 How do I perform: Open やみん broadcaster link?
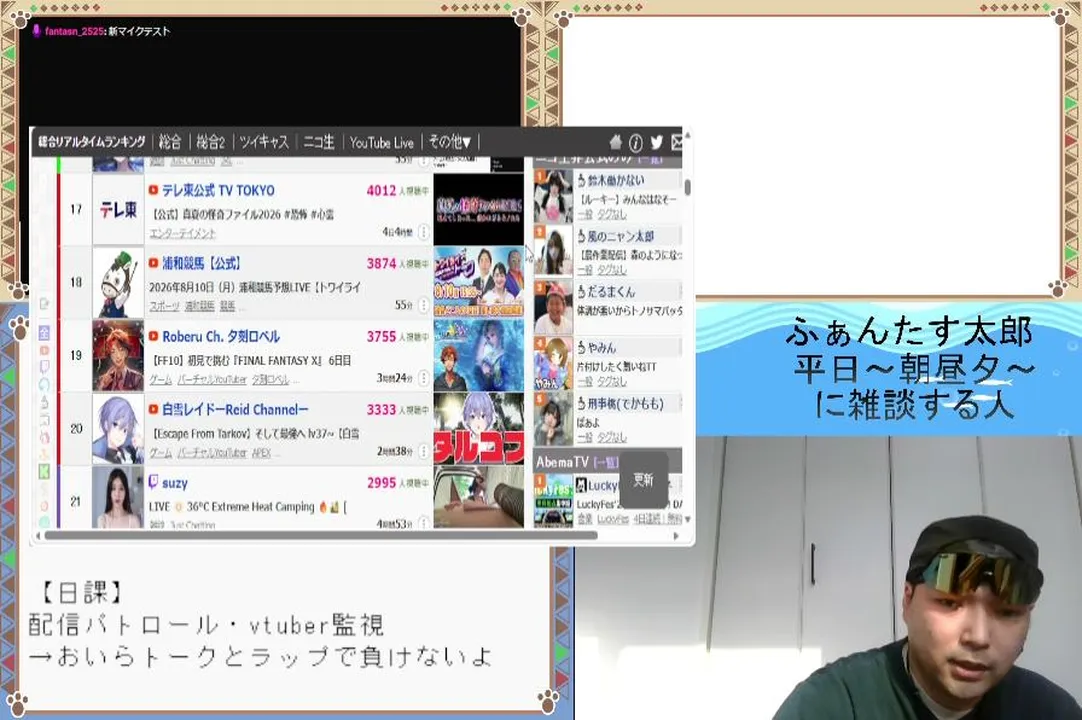(602, 347)
